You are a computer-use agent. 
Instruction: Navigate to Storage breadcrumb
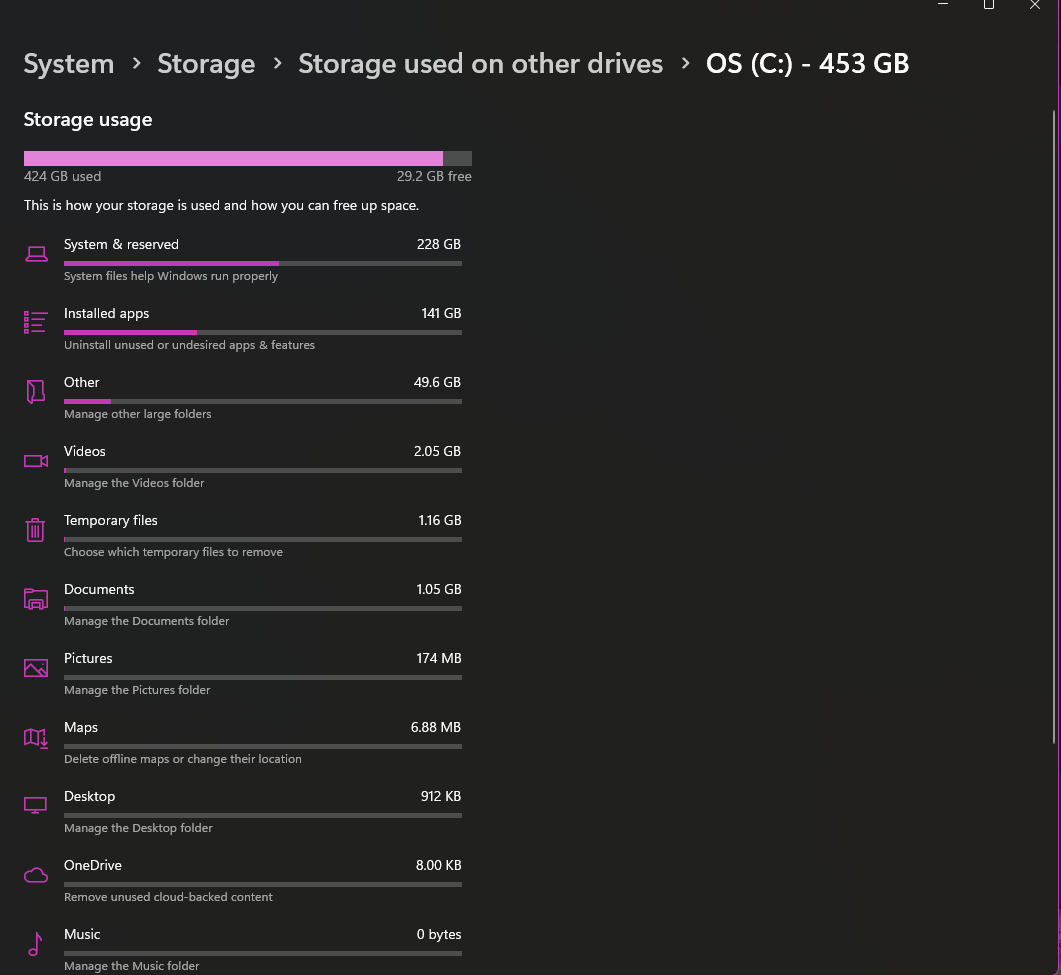[206, 64]
